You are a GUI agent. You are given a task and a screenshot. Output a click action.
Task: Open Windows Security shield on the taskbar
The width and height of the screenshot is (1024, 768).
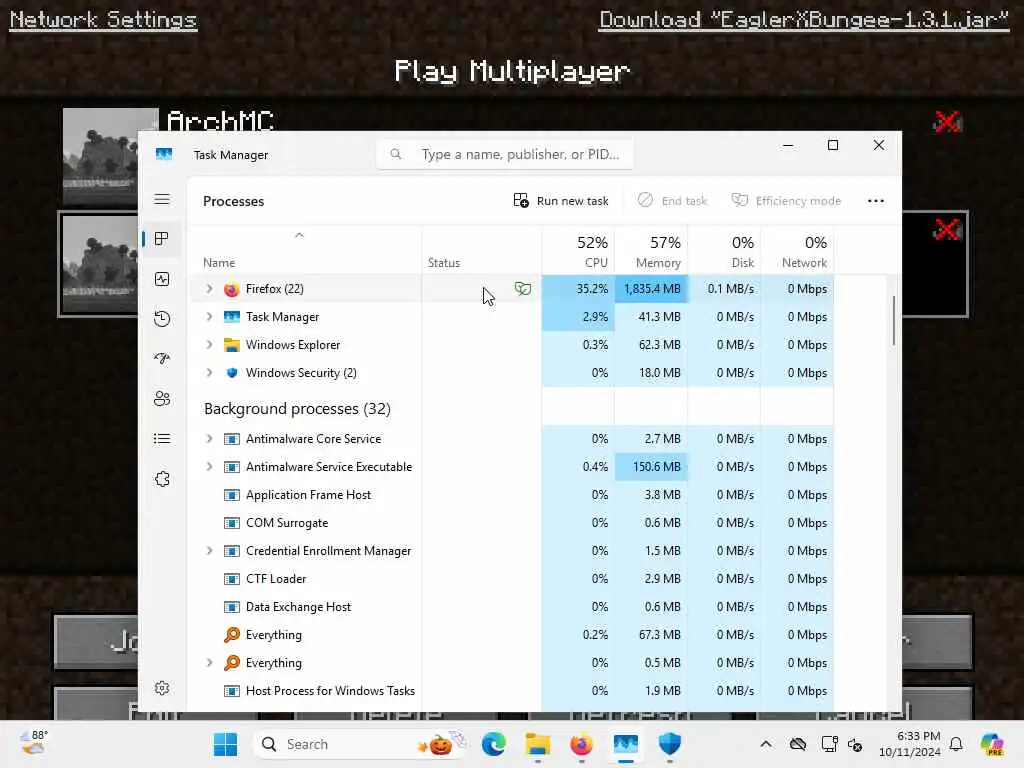click(669, 744)
